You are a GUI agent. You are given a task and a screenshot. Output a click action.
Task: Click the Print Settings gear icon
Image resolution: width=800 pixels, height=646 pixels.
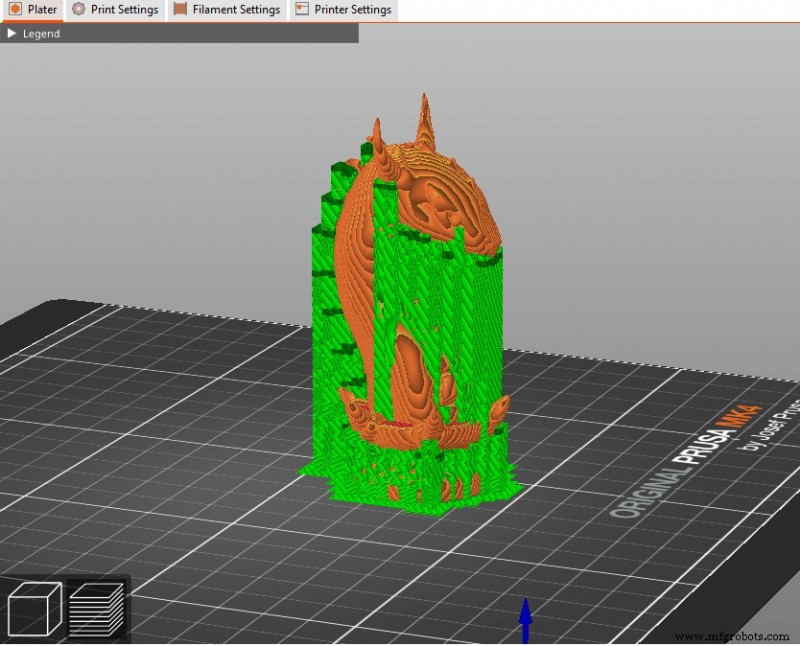[x=79, y=9]
